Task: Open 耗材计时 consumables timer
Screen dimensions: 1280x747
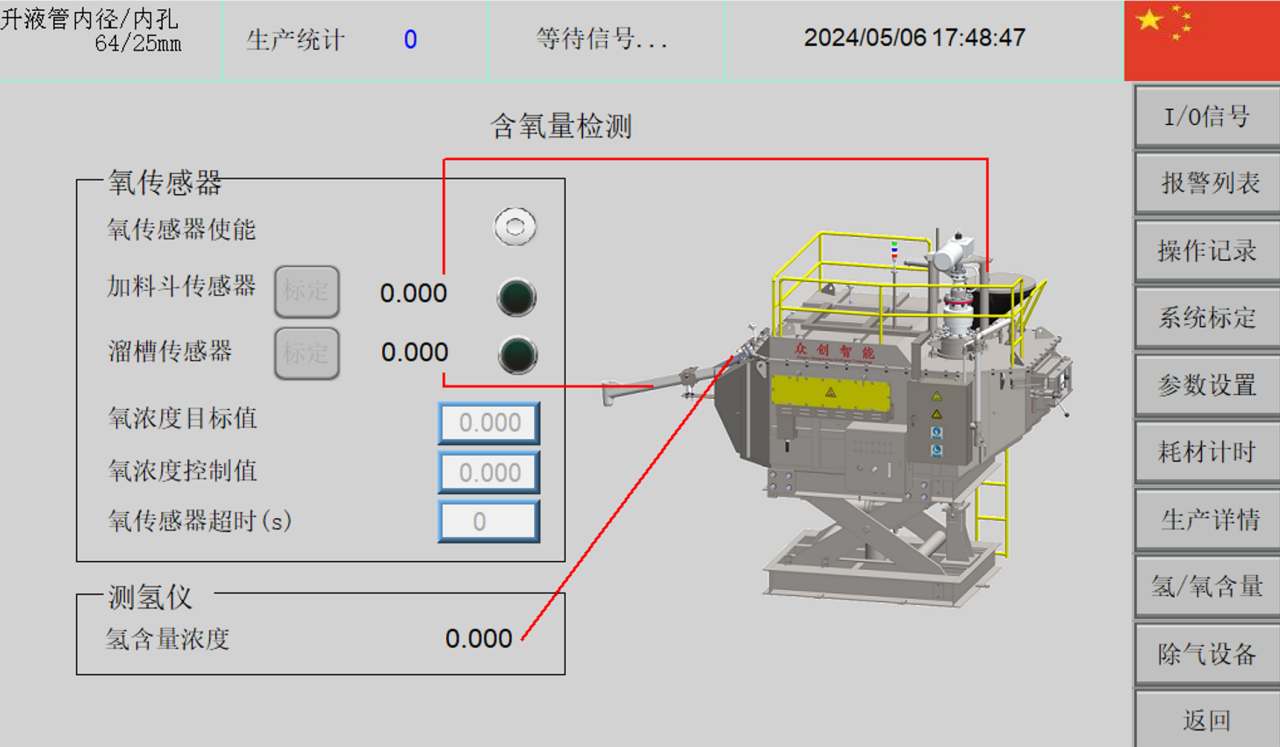Action: tap(1207, 452)
